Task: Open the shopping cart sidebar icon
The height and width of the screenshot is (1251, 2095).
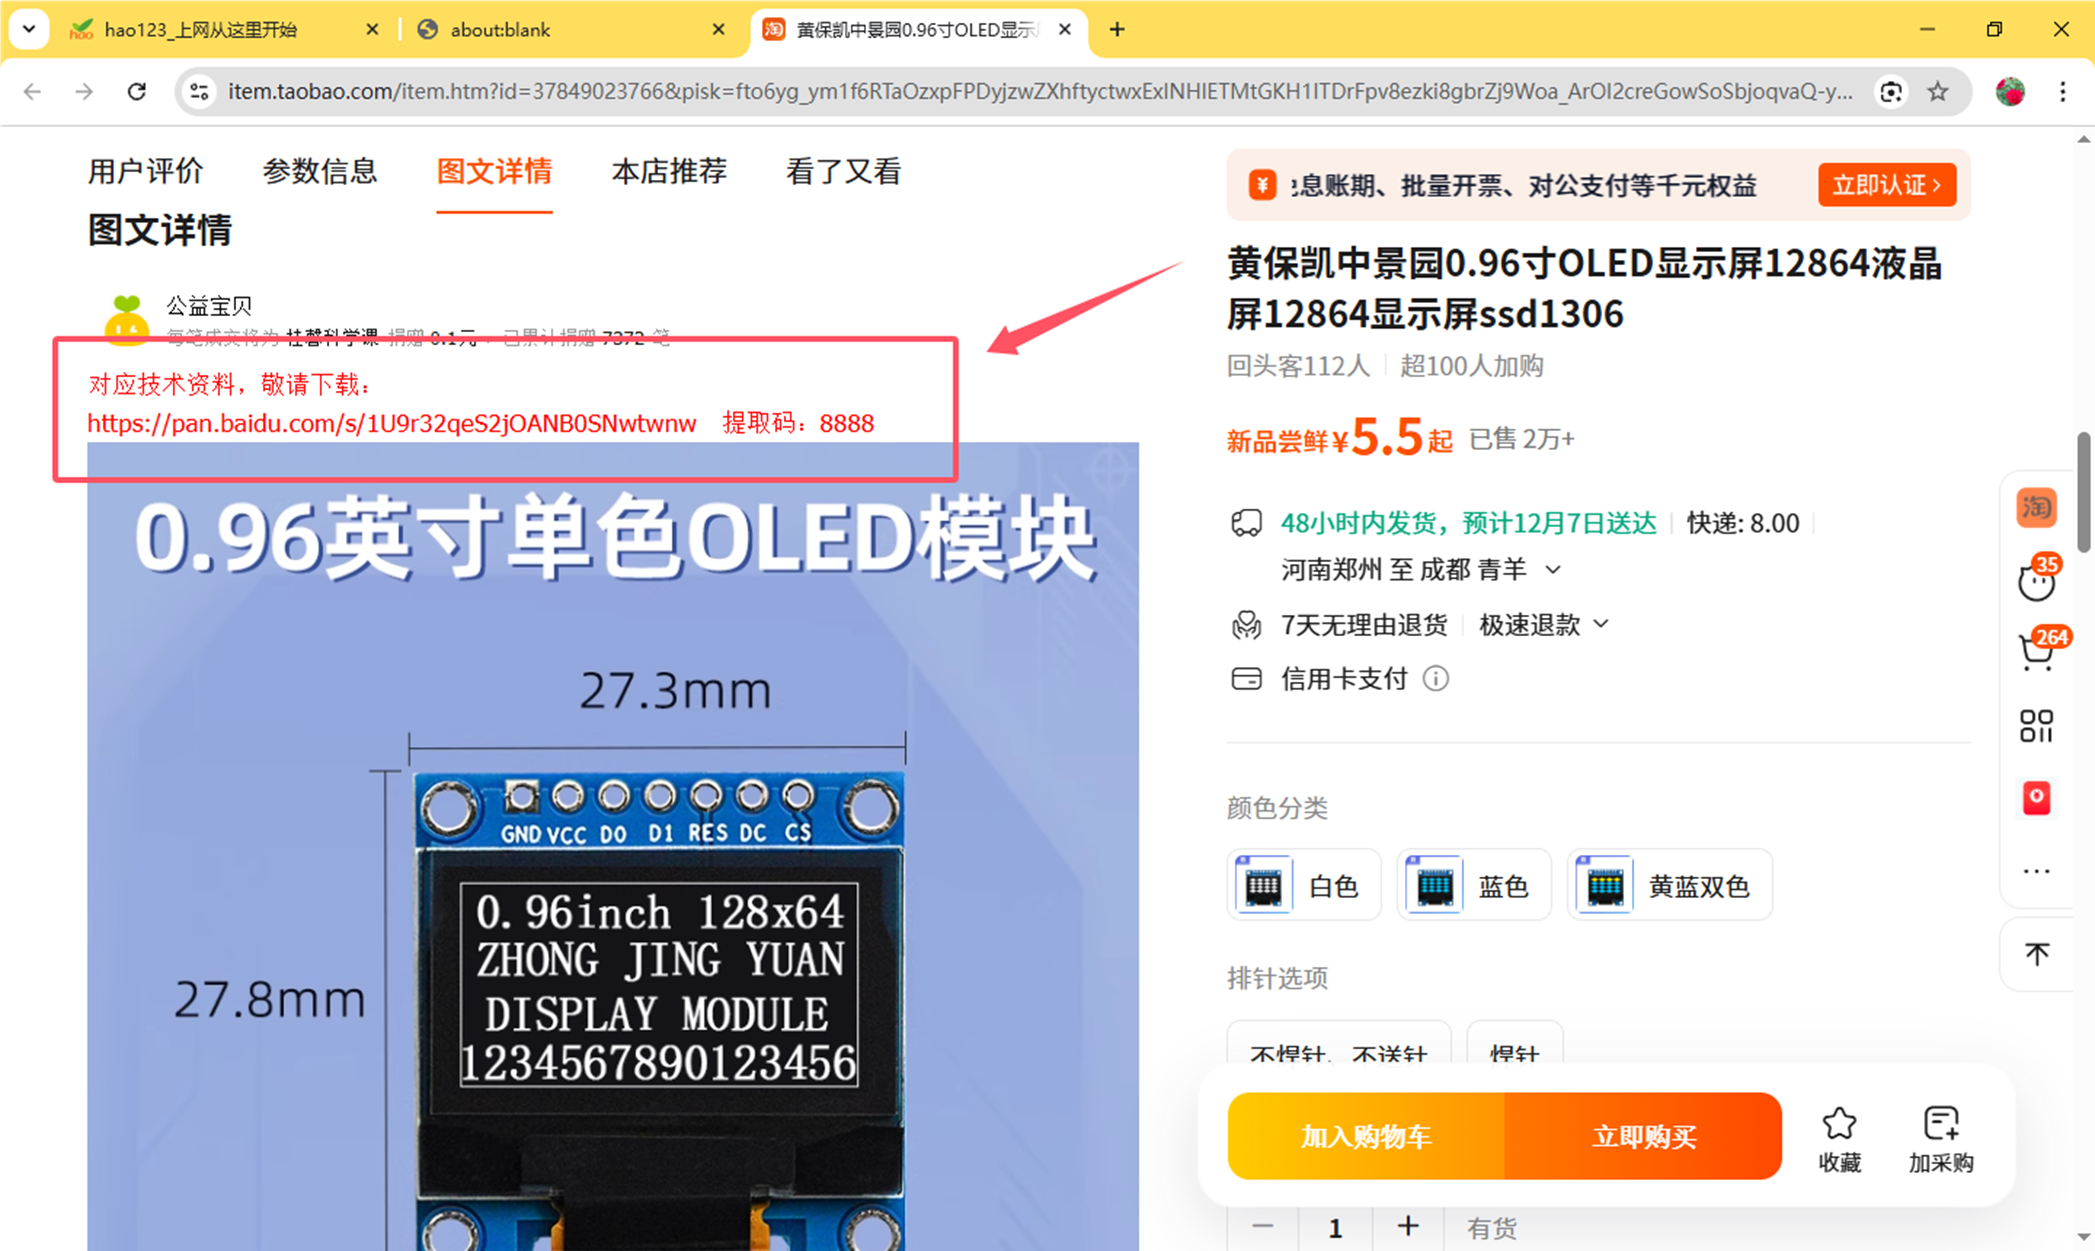Action: (2036, 653)
